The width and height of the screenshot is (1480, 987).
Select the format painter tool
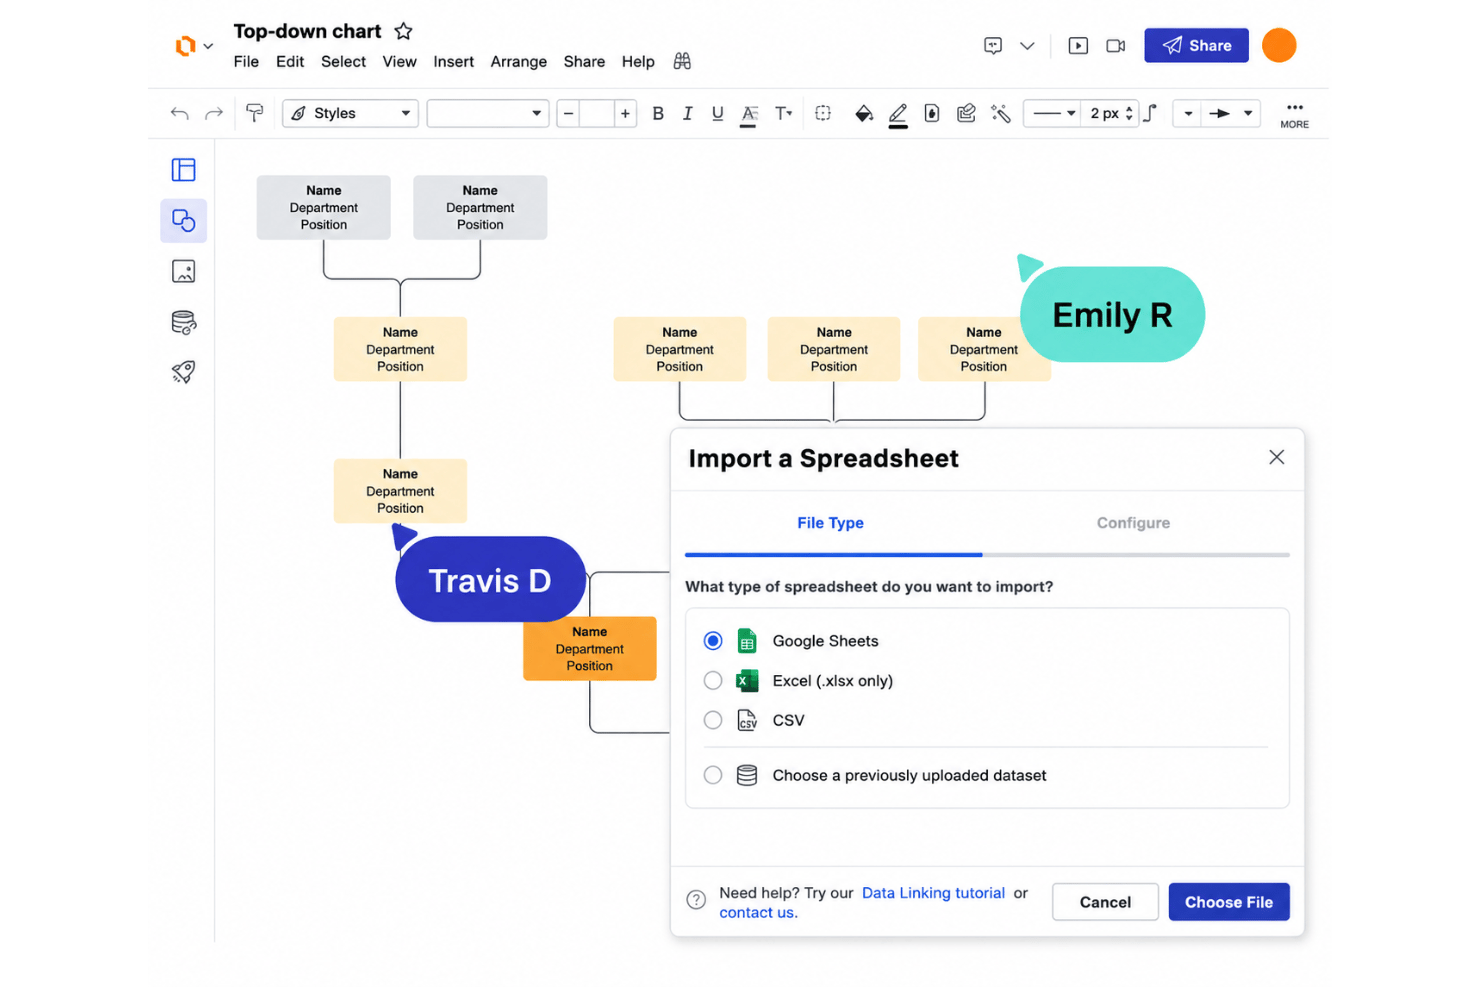(x=255, y=113)
